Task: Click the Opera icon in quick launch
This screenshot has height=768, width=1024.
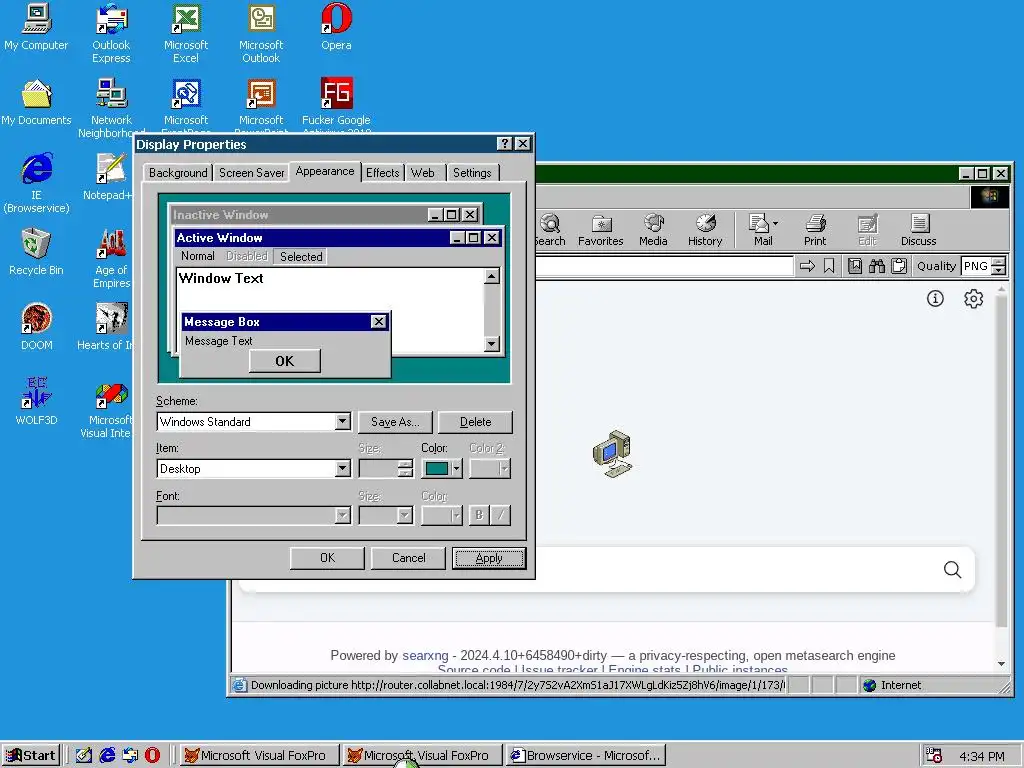Action: tap(152, 755)
